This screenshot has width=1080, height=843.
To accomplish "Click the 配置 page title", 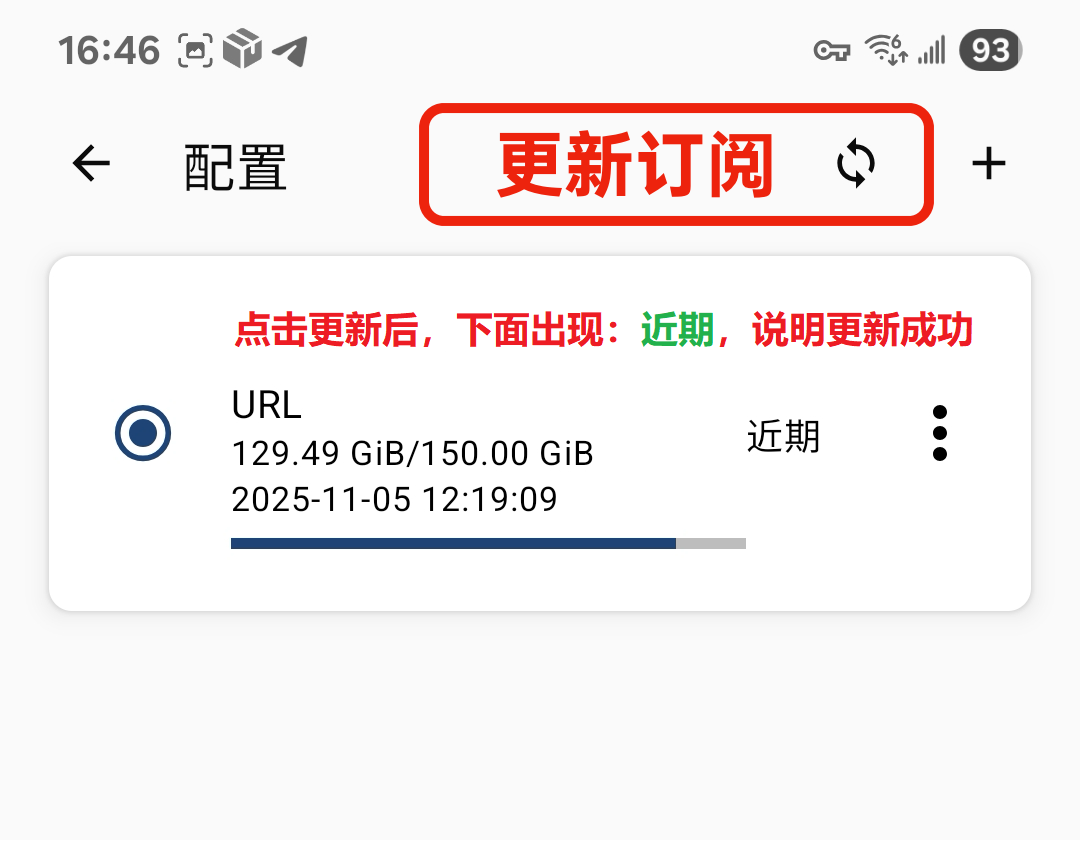I will pos(235,167).
